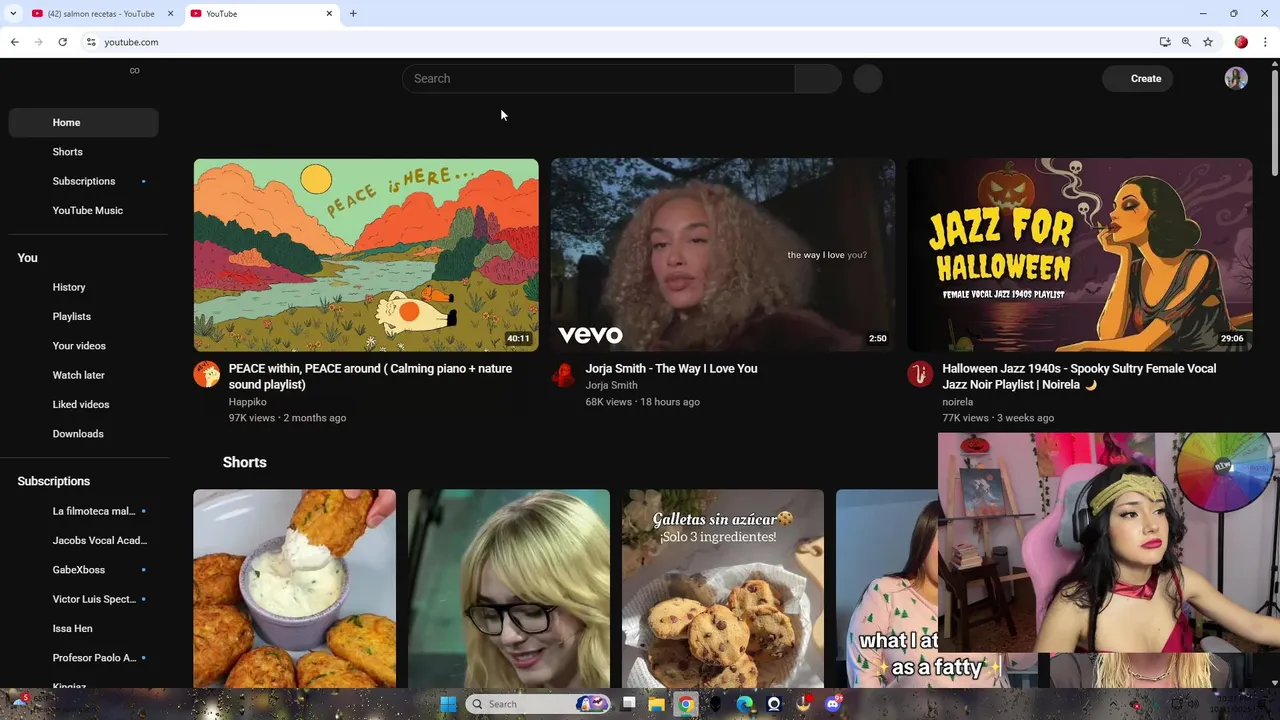Open Halloween Jazz 1940s video title
Image resolution: width=1280 pixels, height=720 pixels.
coord(1079,376)
